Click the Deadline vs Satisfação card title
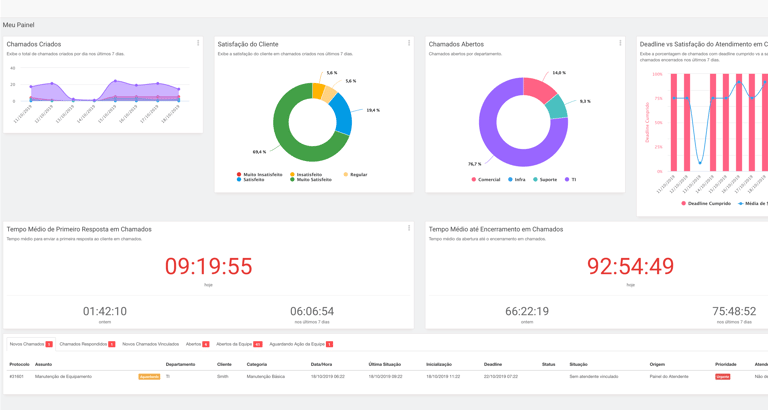This screenshot has width=768, height=410. click(703, 44)
